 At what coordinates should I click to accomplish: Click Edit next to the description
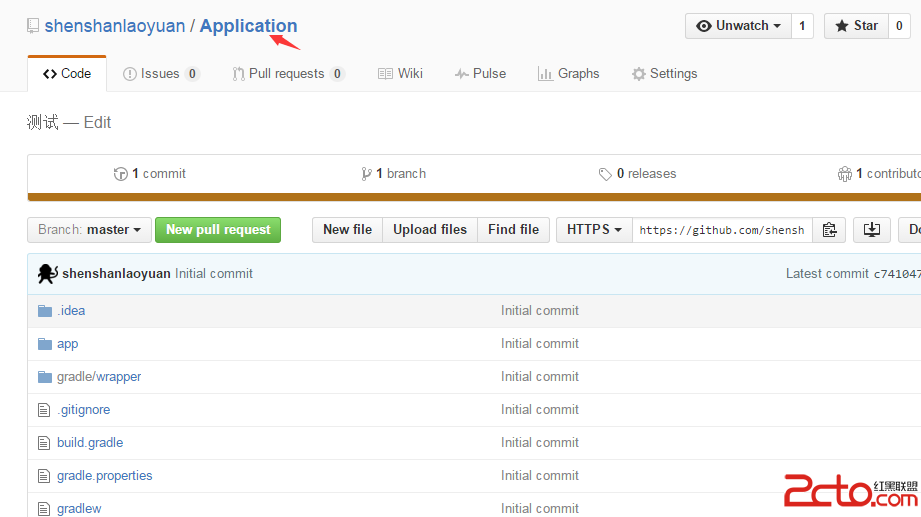coord(97,122)
